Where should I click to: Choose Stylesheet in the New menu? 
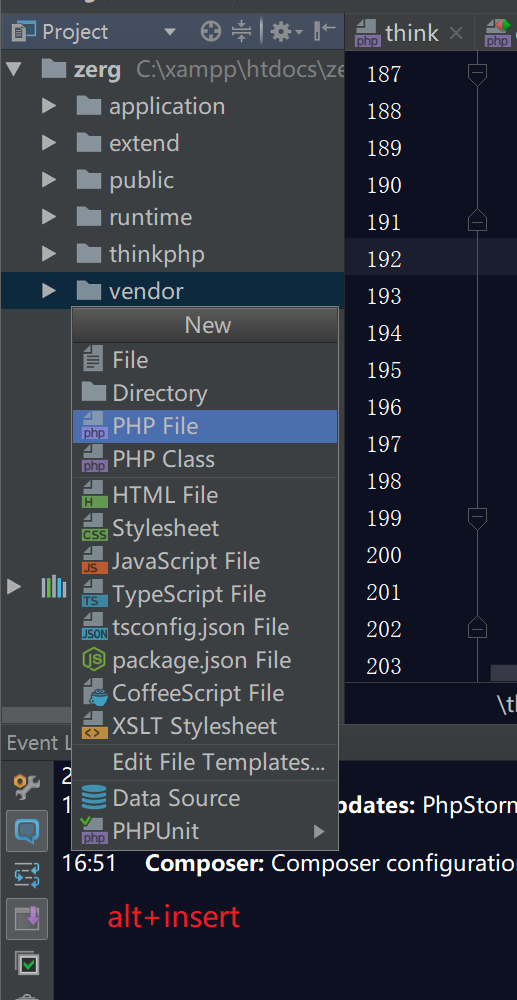[205, 529]
